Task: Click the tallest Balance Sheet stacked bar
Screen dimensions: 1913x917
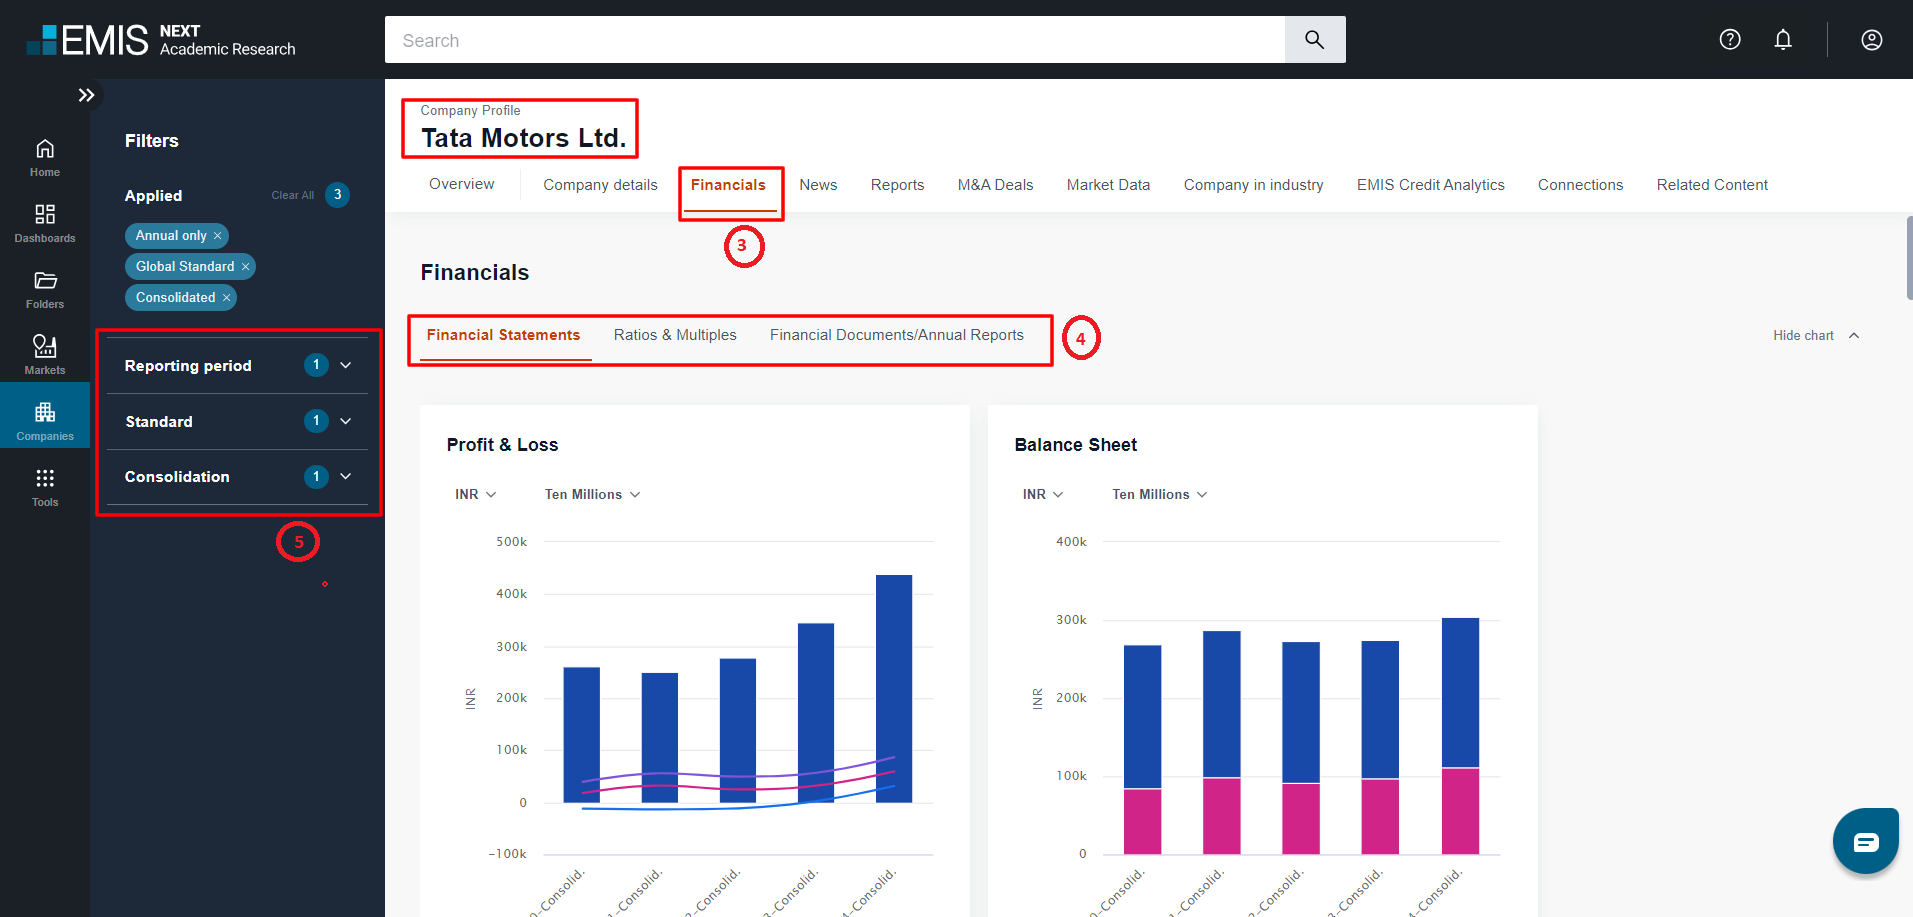Action: [1460, 736]
